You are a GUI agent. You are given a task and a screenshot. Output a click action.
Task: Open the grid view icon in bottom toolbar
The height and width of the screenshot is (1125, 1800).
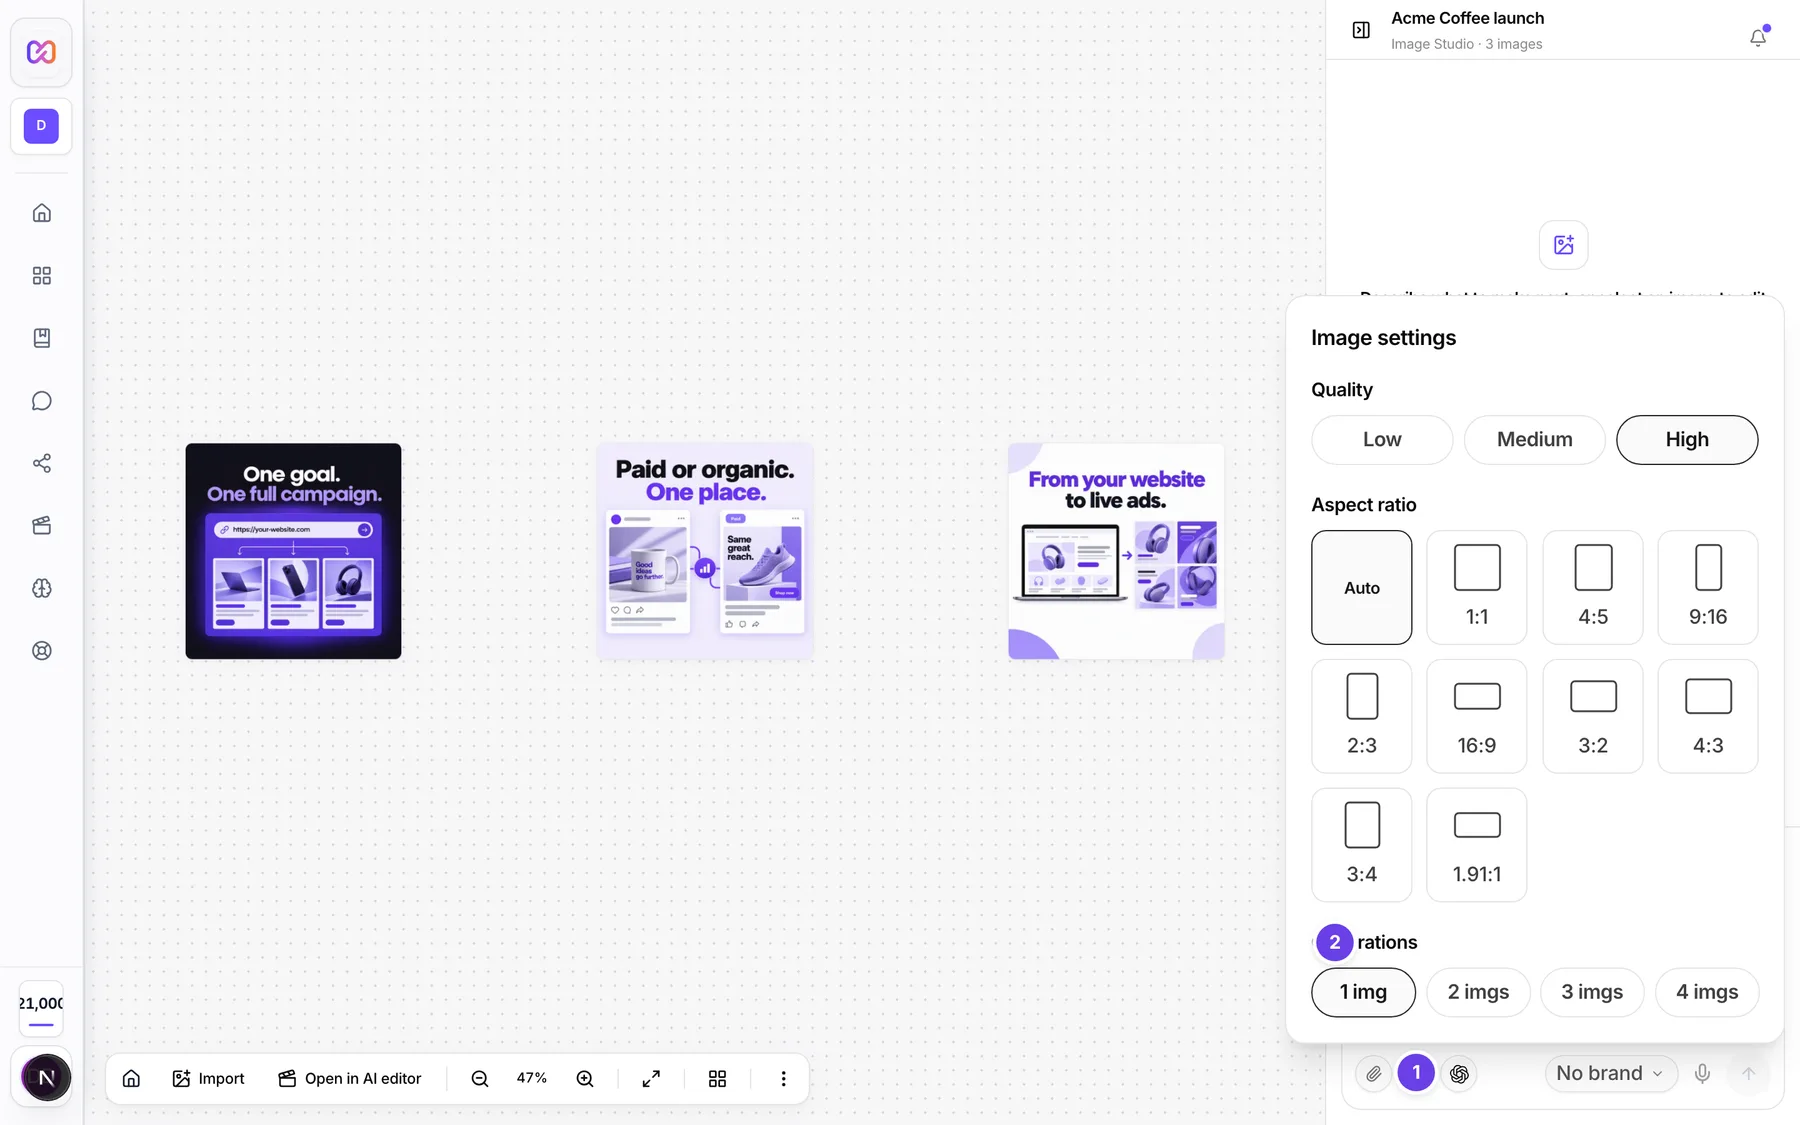point(717,1078)
